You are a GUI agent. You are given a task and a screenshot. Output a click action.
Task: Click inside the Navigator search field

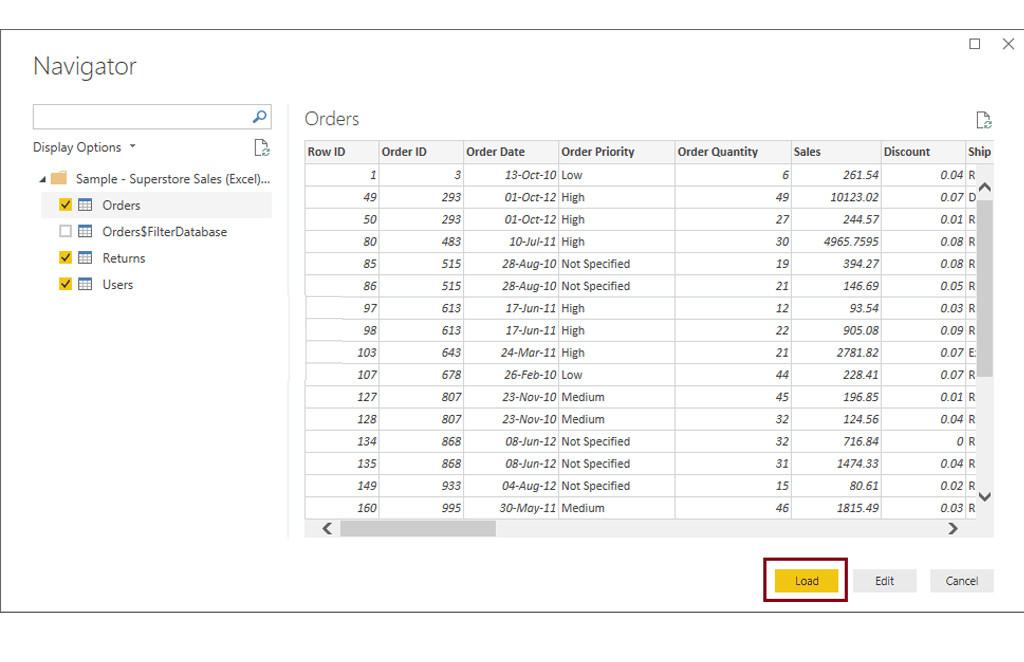(142, 117)
